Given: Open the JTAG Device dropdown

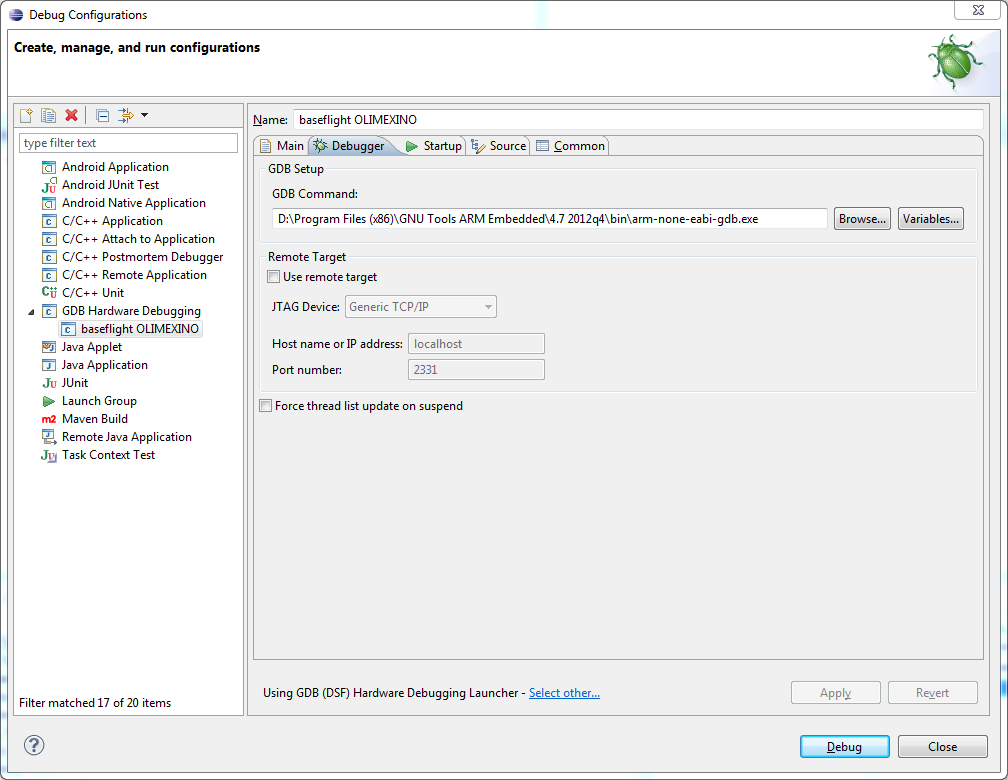Looking at the screenshot, I should click(x=485, y=306).
